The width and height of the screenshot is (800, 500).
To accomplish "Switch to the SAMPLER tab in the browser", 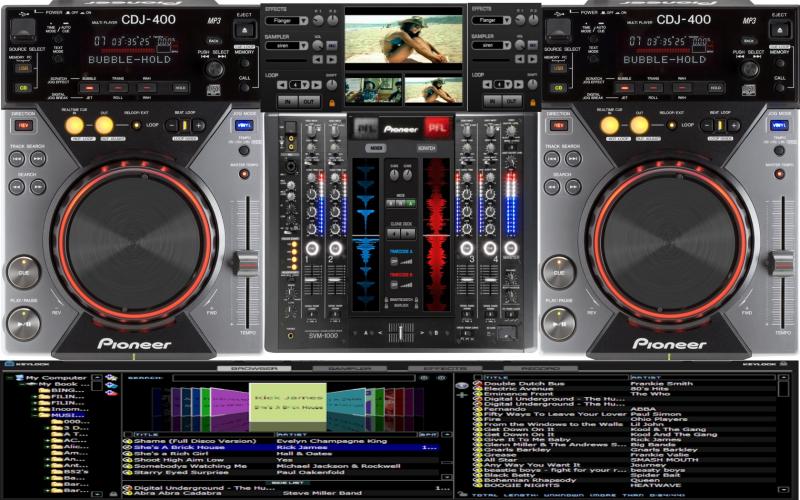I will coord(349,368).
